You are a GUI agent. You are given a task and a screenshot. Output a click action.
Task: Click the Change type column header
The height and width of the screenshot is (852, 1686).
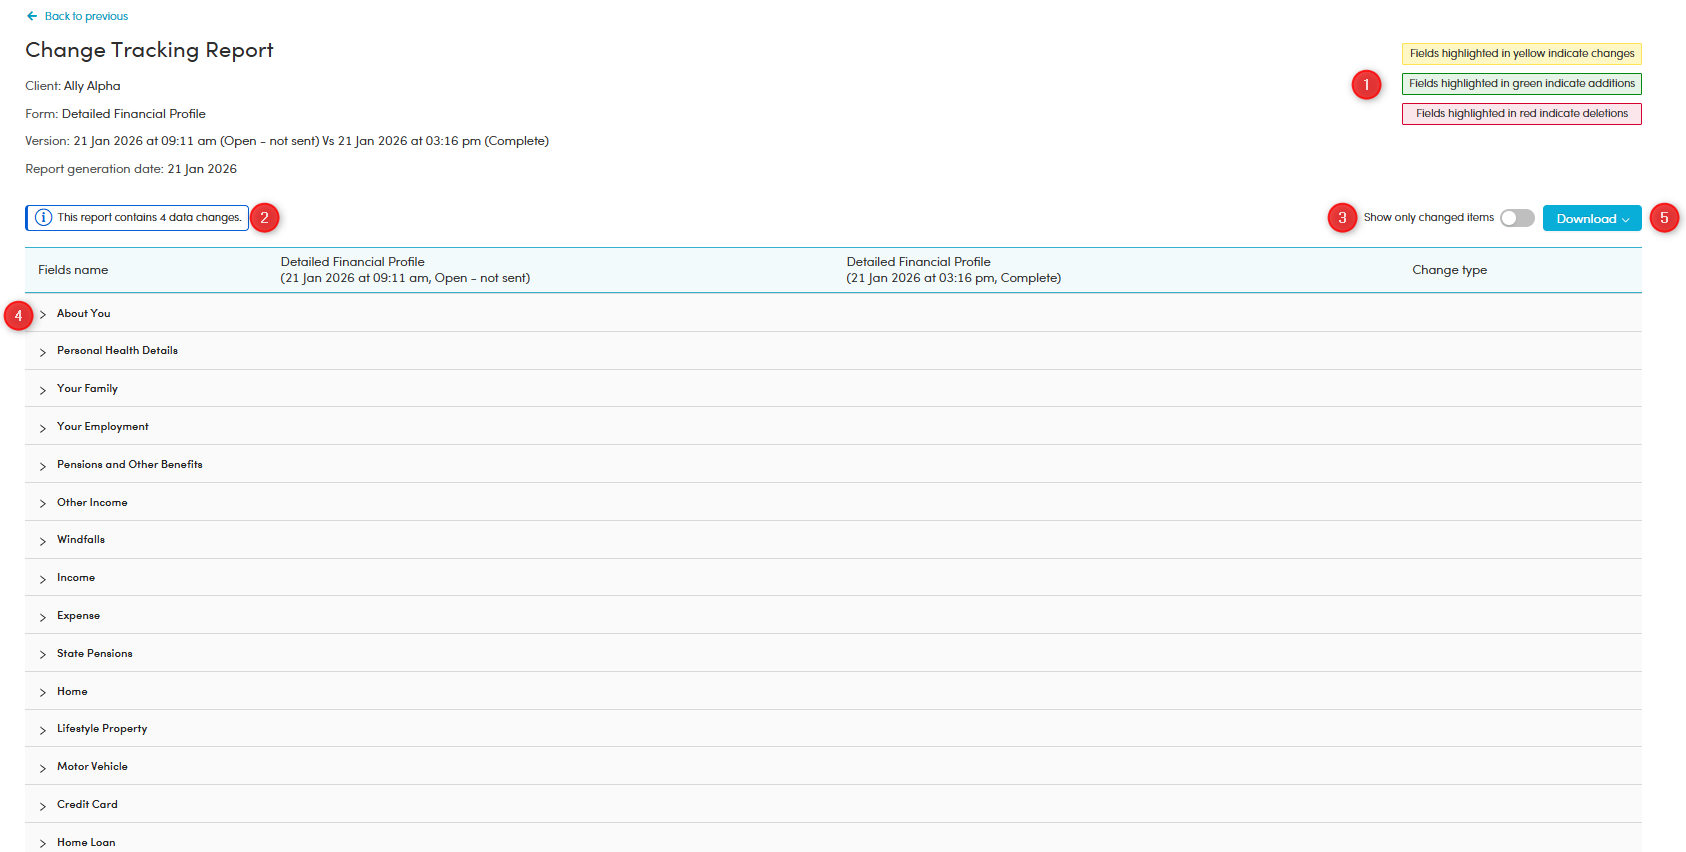coord(1449,270)
